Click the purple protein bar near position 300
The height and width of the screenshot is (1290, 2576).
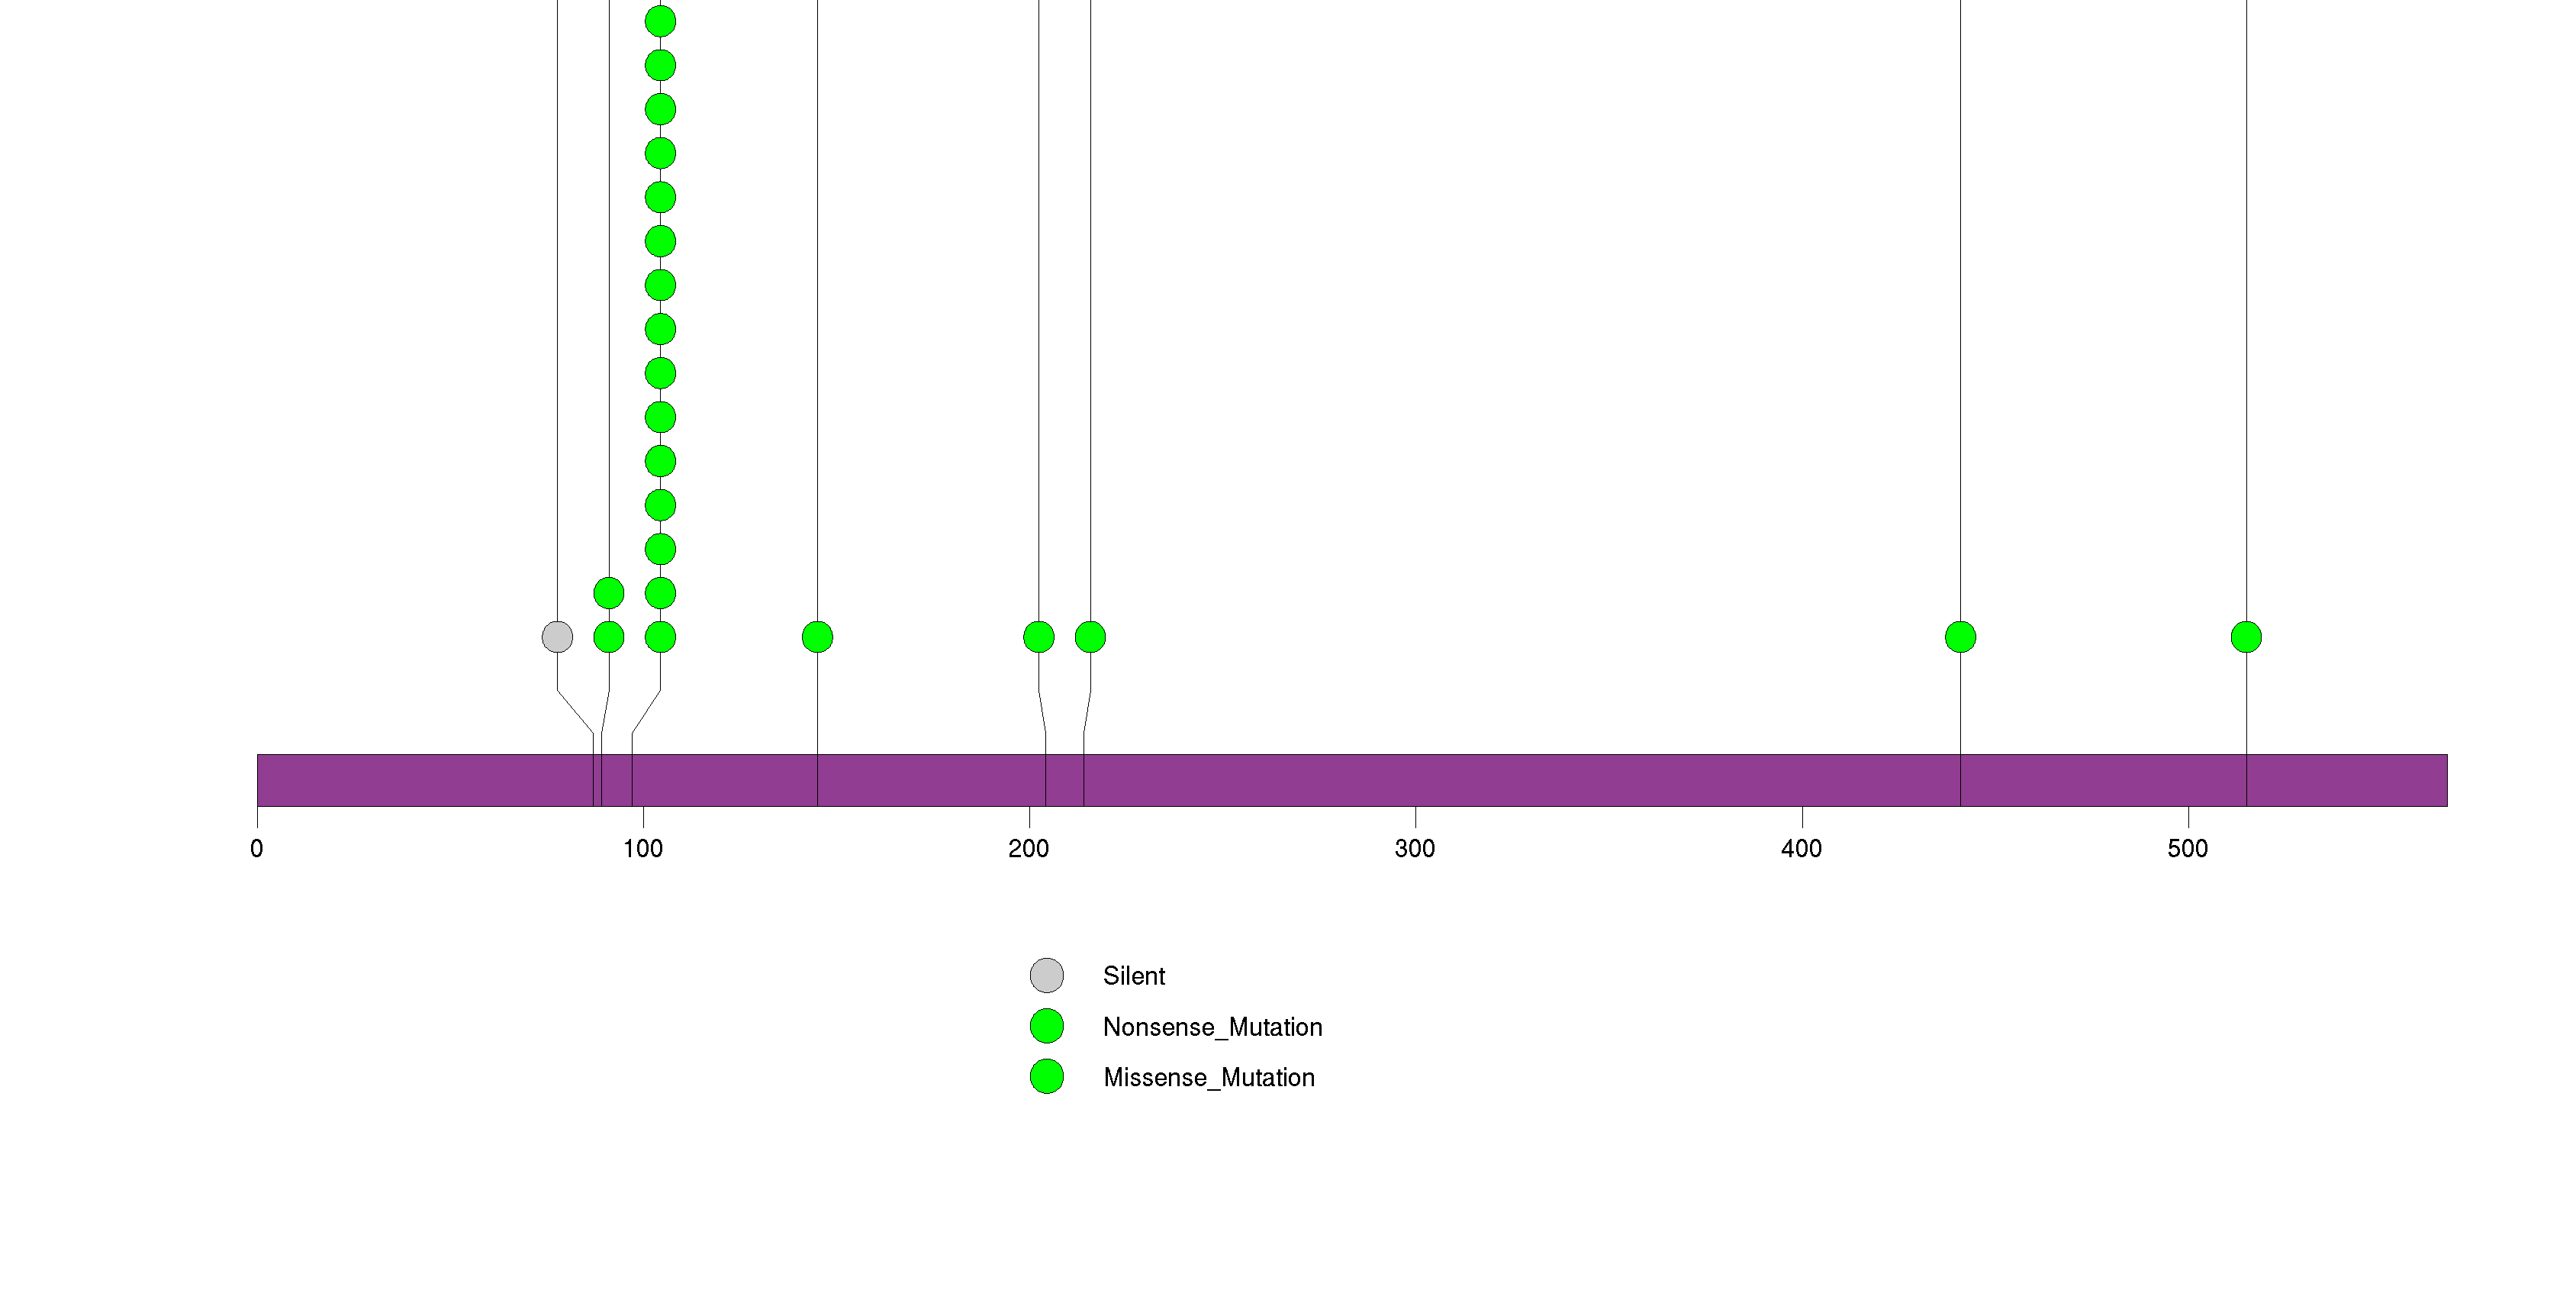pyautogui.click(x=1415, y=780)
